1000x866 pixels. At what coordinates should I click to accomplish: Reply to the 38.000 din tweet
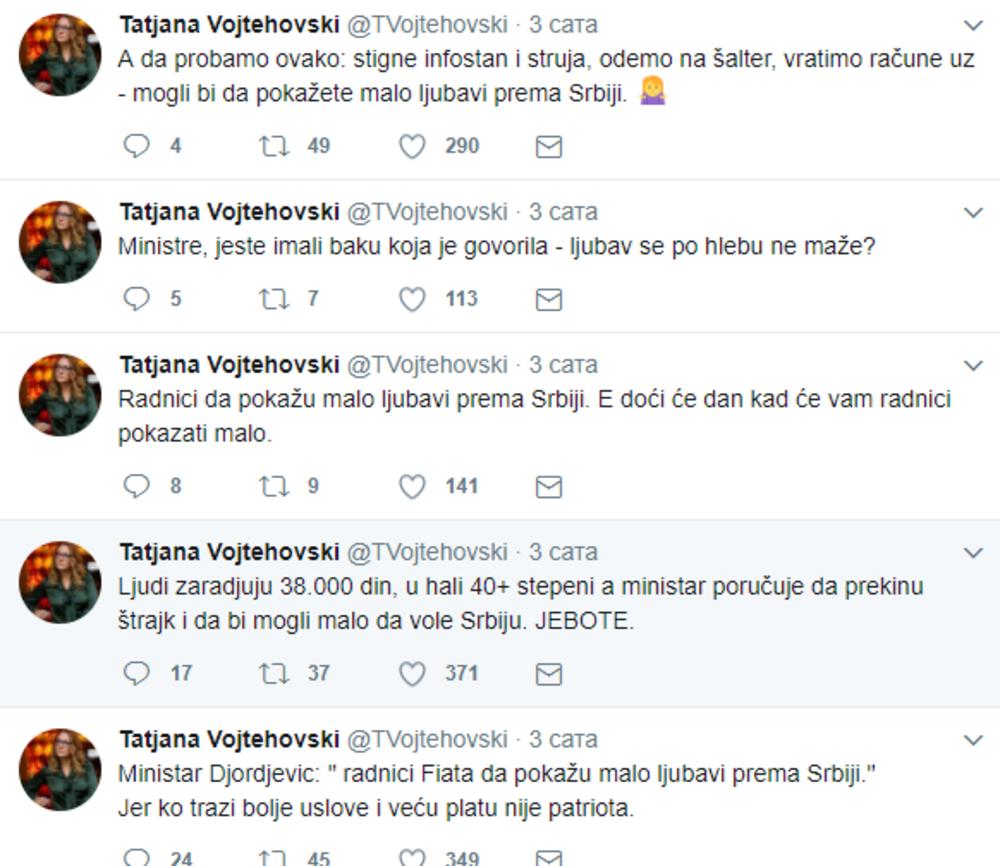pyautogui.click(x=136, y=674)
